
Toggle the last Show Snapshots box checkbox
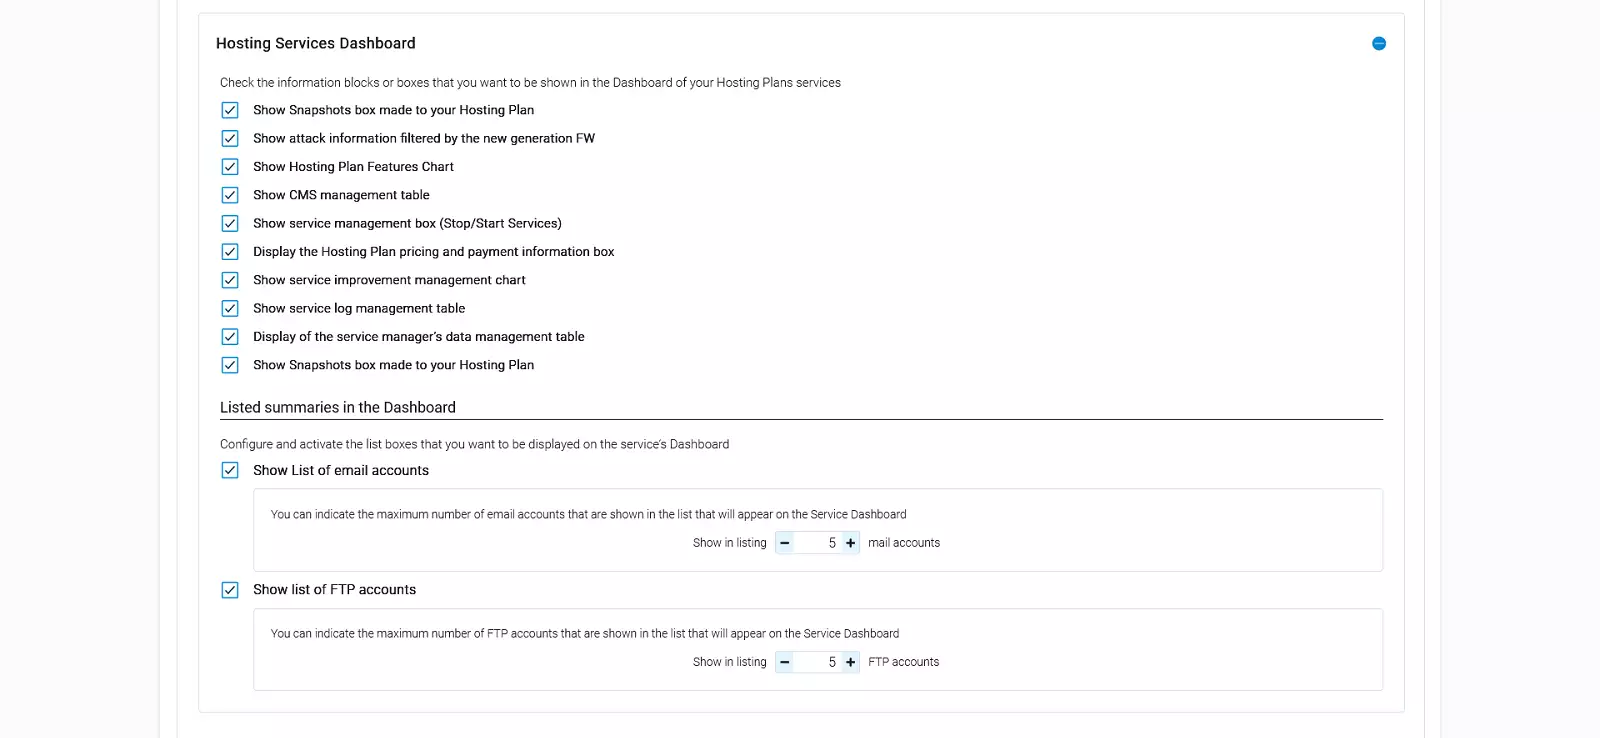coord(230,365)
